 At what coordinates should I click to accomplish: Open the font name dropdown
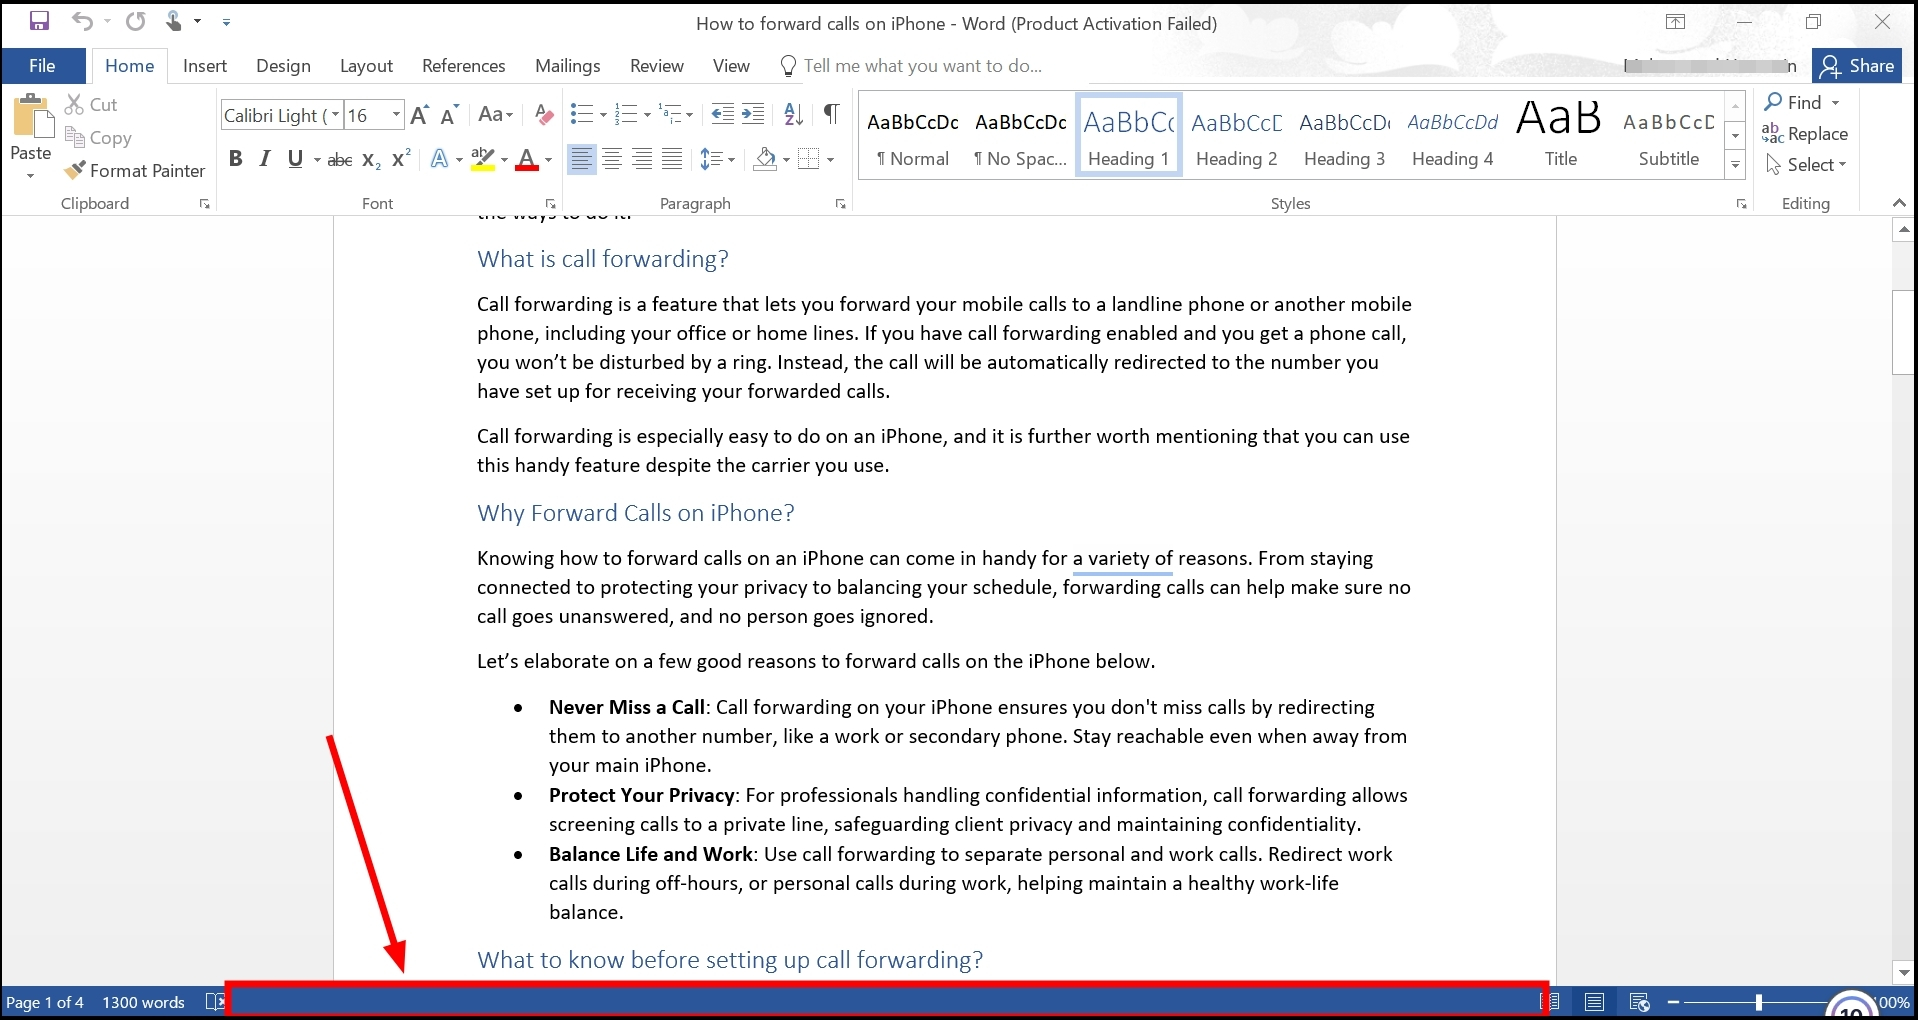click(x=336, y=115)
